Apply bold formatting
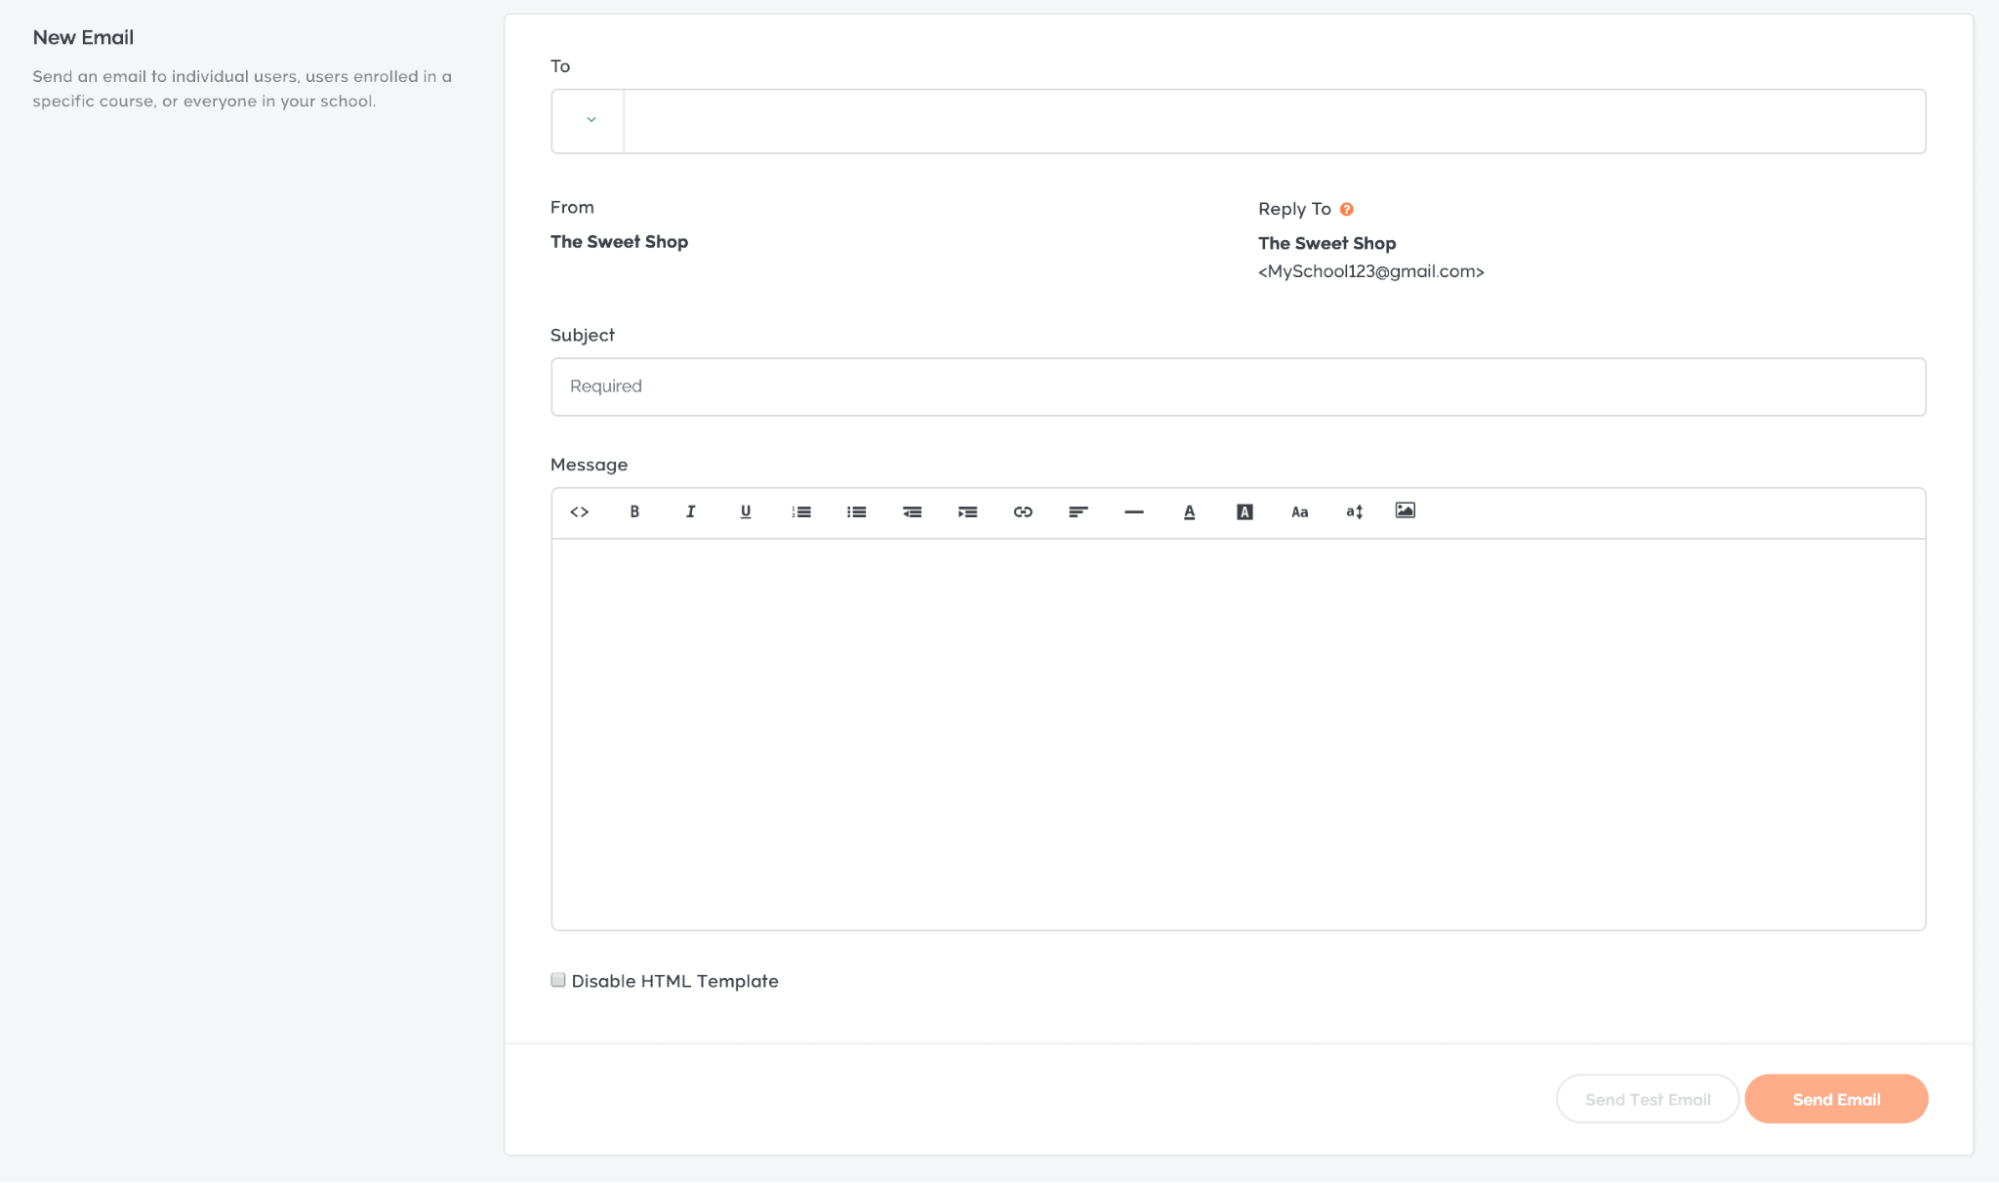Image resolution: width=1999 pixels, height=1183 pixels. coord(634,512)
